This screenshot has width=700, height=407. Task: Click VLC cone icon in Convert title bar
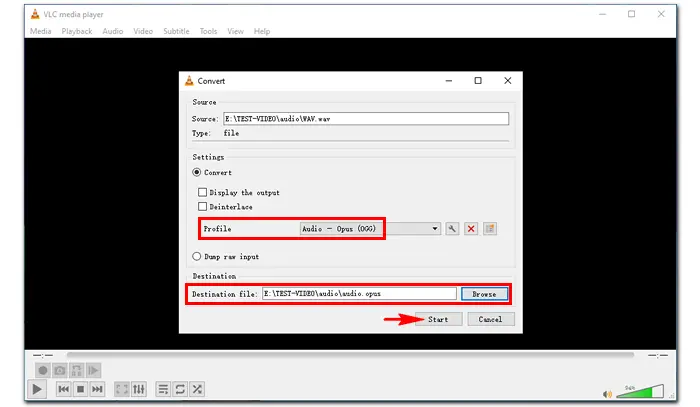click(189, 81)
